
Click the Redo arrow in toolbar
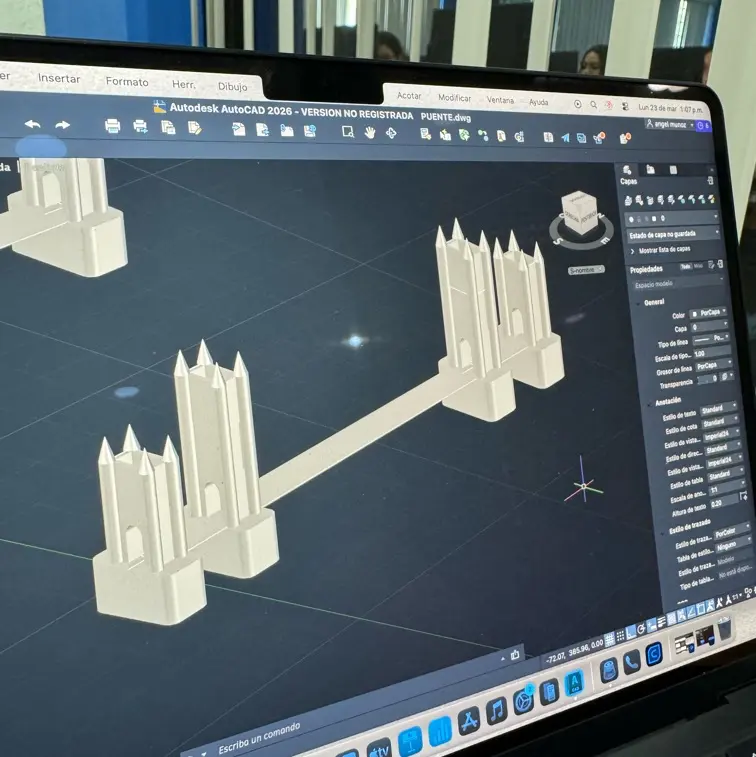(62, 125)
